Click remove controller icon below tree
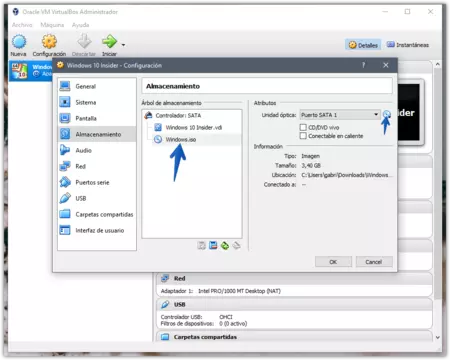Viewport: 450px width, 360px height. [x=213, y=246]
